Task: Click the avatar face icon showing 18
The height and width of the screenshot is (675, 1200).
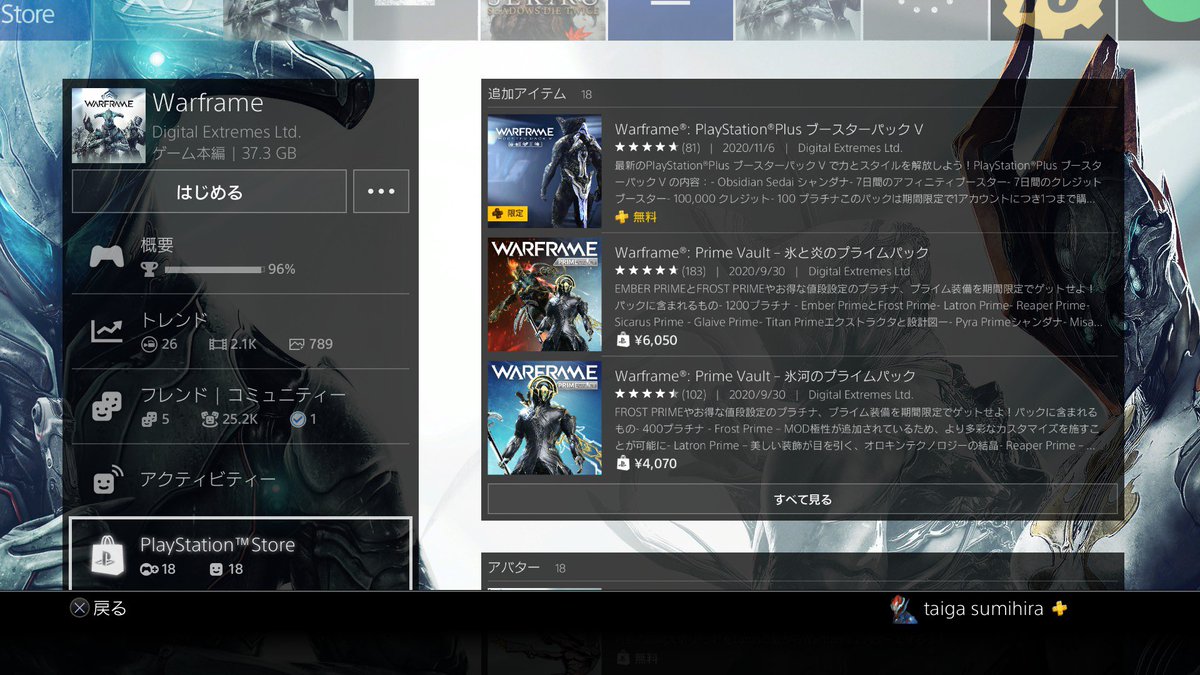Action: coord(216,569)
